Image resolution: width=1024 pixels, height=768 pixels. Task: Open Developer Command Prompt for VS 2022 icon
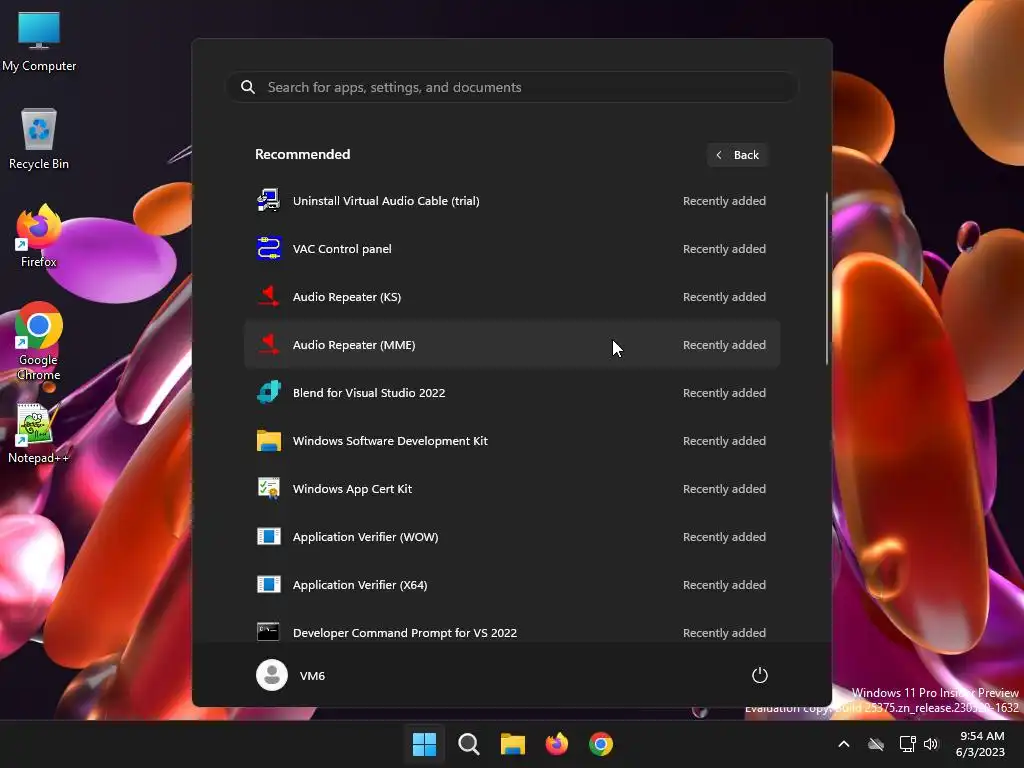(268, 632)
